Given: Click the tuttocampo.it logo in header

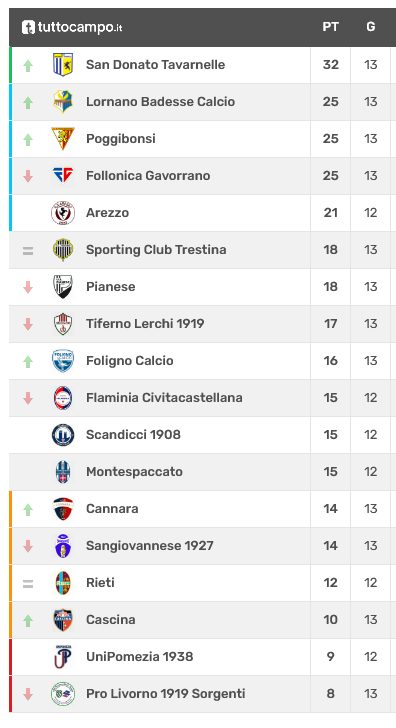Looking at the screenshot, I should [72, 27].
